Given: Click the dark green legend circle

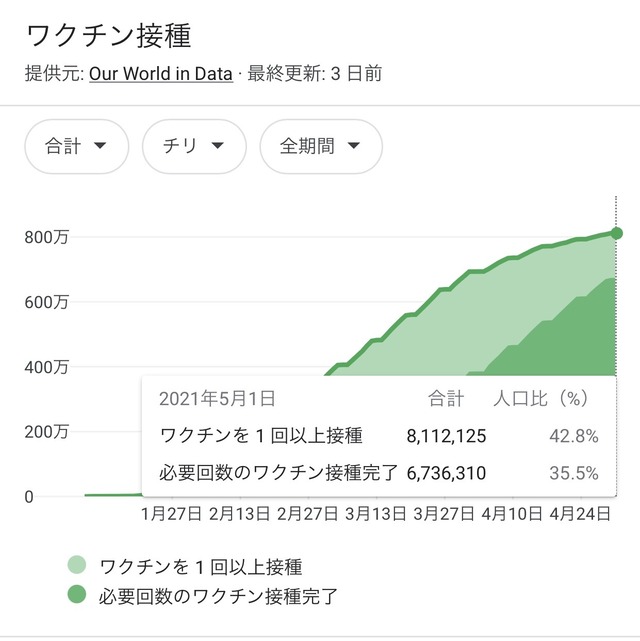Looking at the screenshot, I should pyautogui.click(x=78, y=597).
